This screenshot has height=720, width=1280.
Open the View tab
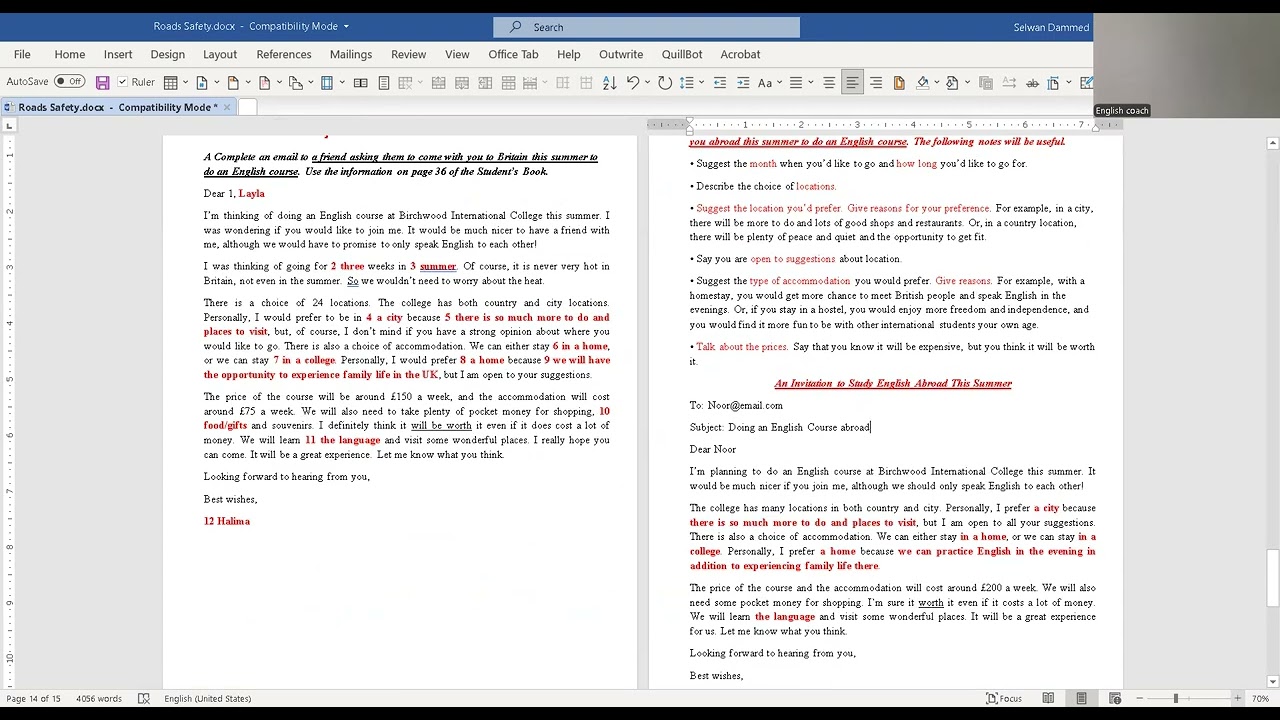click(457, 54)
